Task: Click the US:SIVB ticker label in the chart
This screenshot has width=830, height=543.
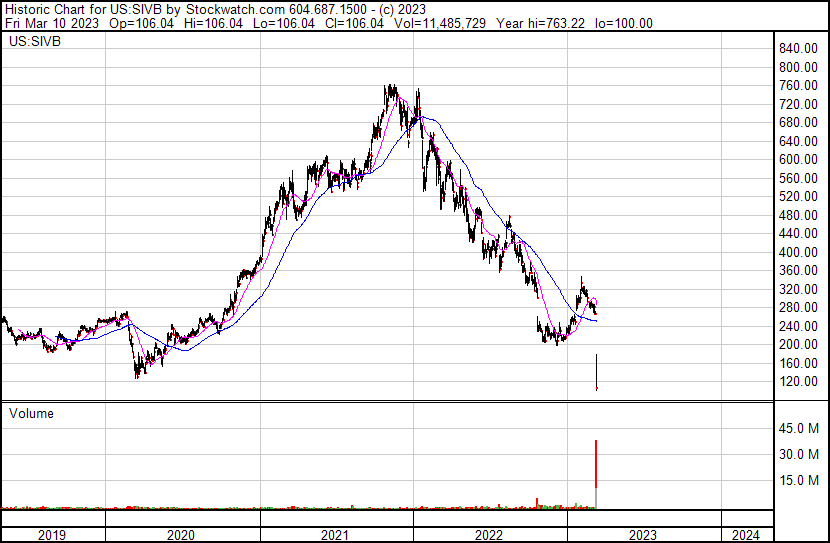Action: [35, 41]
